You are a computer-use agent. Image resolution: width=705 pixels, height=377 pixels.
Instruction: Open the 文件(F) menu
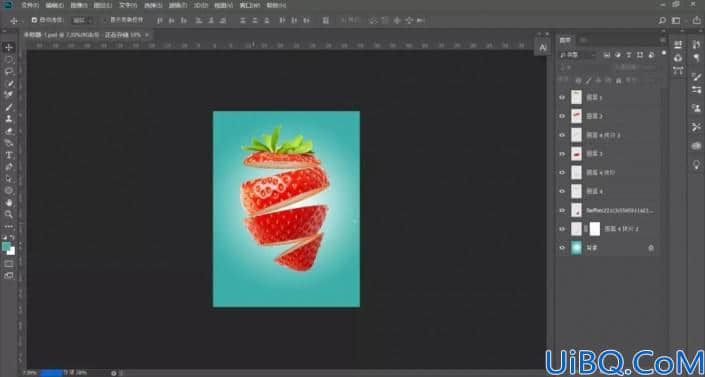click(30, 5)
